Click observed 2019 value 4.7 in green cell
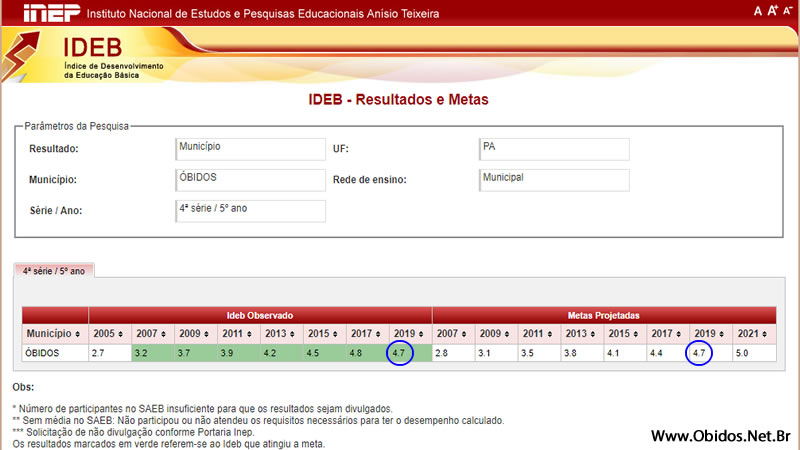The height and width of the screenshot is (450, 800). pos(399,353)
